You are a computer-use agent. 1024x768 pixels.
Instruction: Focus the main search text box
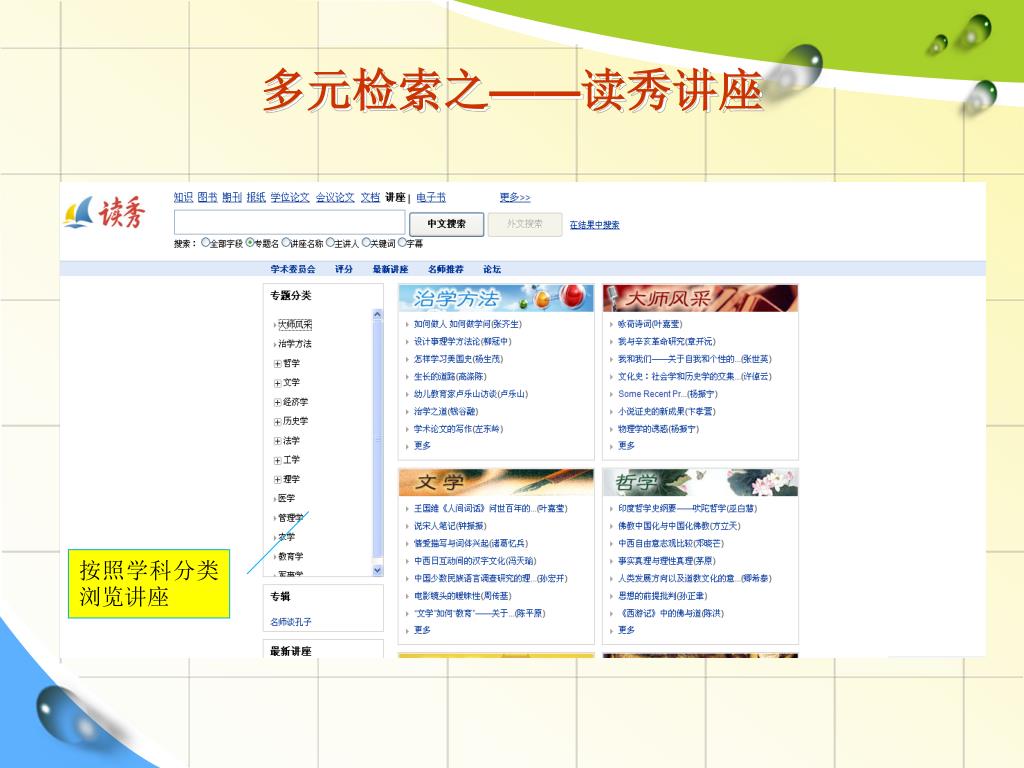coord(289,223)
